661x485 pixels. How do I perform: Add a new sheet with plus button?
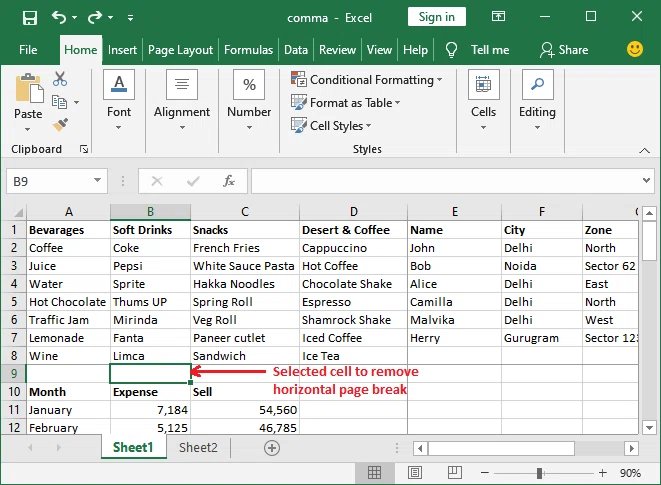tap(272, 448)
